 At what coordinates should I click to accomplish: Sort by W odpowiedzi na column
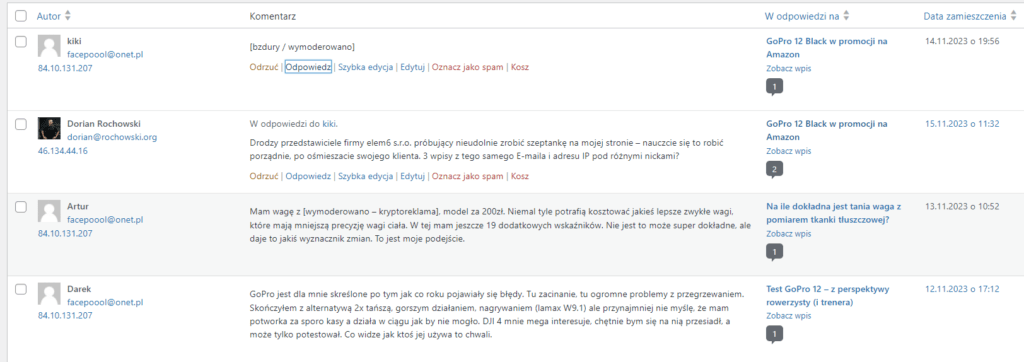807,16
